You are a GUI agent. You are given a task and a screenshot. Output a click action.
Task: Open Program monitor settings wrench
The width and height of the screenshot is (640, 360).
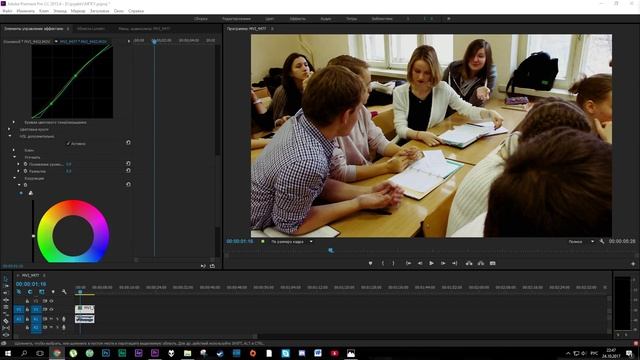[602, 242]
